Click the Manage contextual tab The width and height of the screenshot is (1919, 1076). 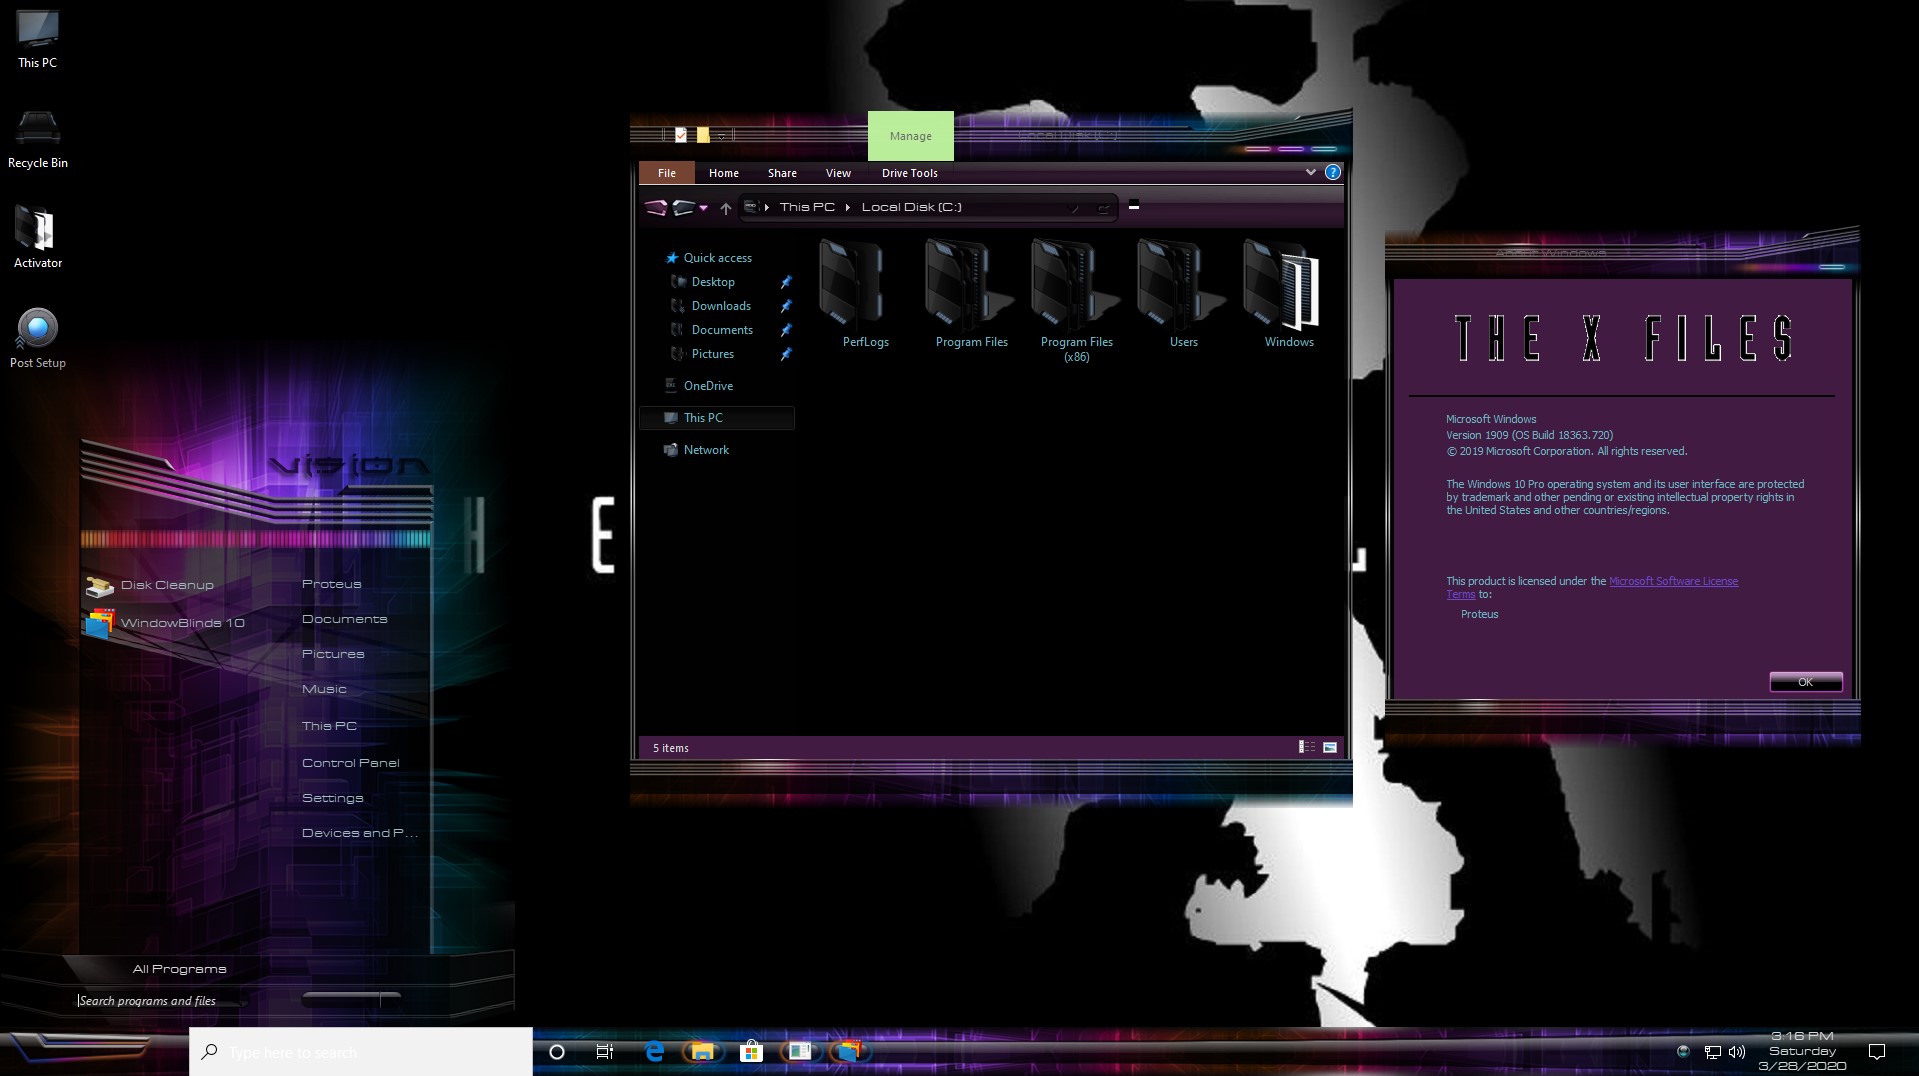point(911,136)
